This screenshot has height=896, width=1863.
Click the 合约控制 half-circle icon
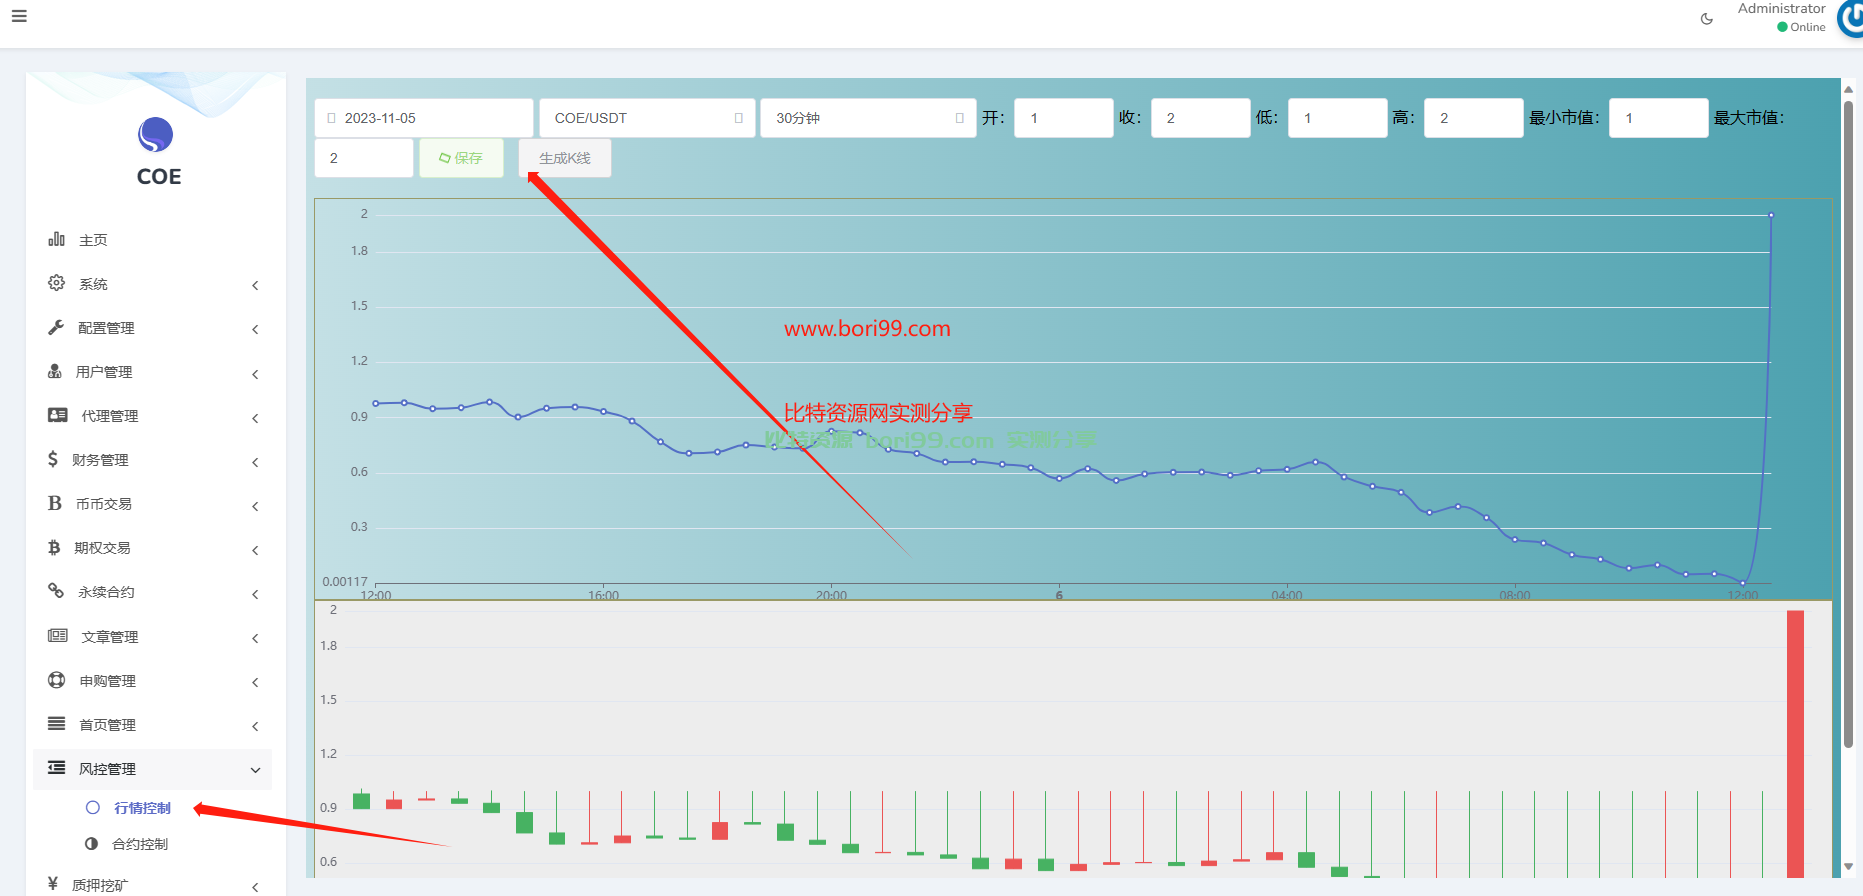click(92, 843)
